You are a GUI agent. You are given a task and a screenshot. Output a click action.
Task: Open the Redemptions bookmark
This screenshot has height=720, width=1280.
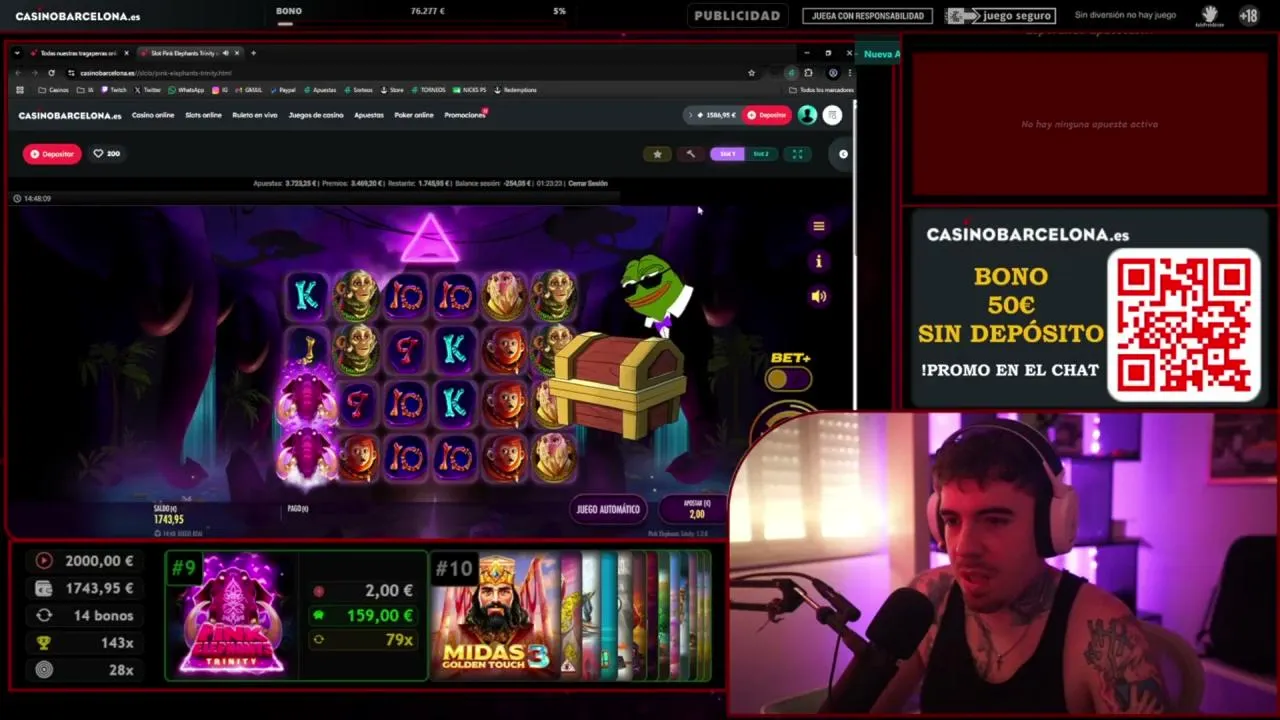click(x=515, y=90)
